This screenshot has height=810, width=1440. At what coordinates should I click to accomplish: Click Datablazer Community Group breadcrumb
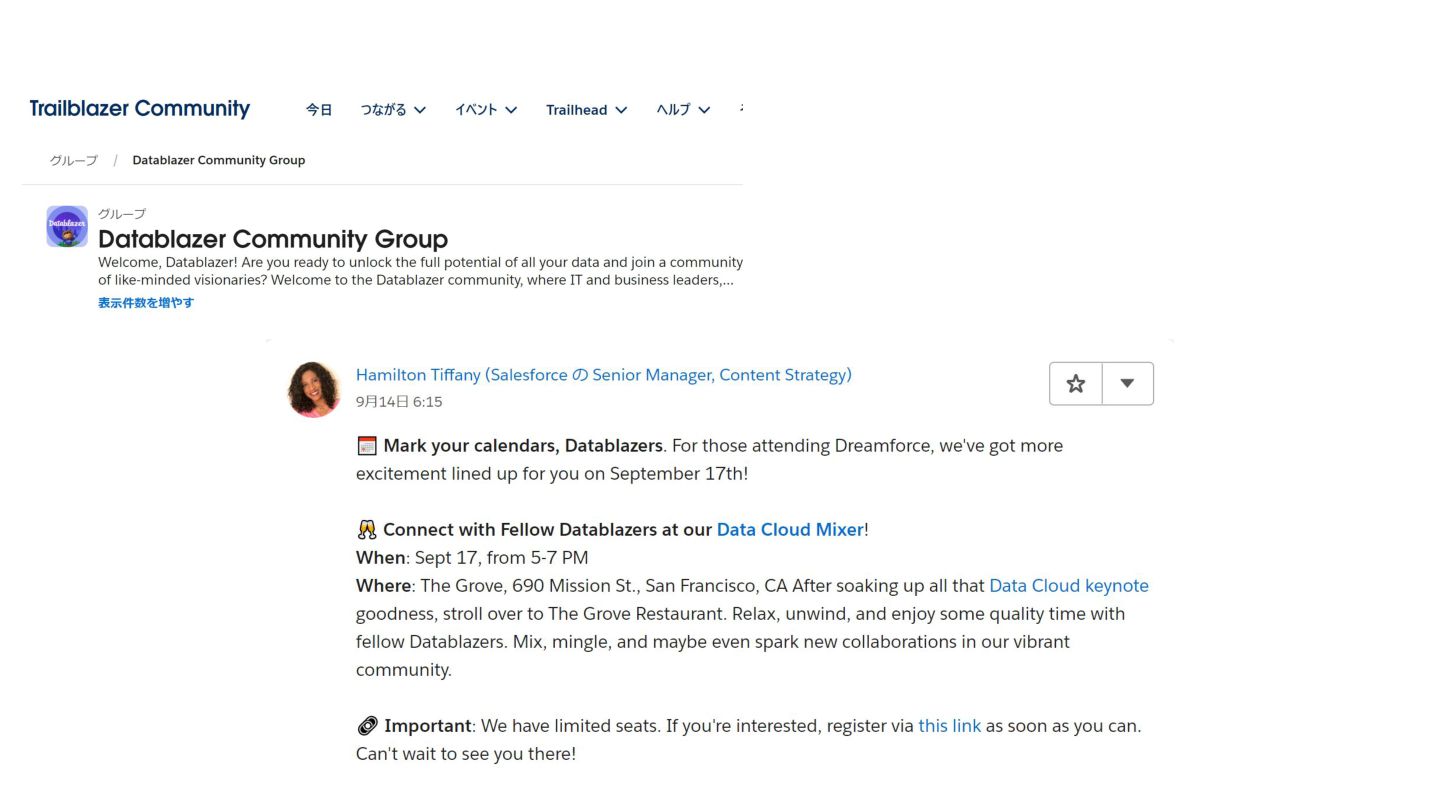click(x=218, y=160)
